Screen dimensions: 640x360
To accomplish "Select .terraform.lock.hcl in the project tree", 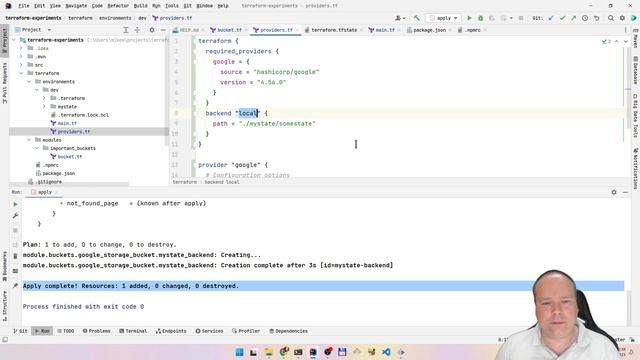I will 83,115.
